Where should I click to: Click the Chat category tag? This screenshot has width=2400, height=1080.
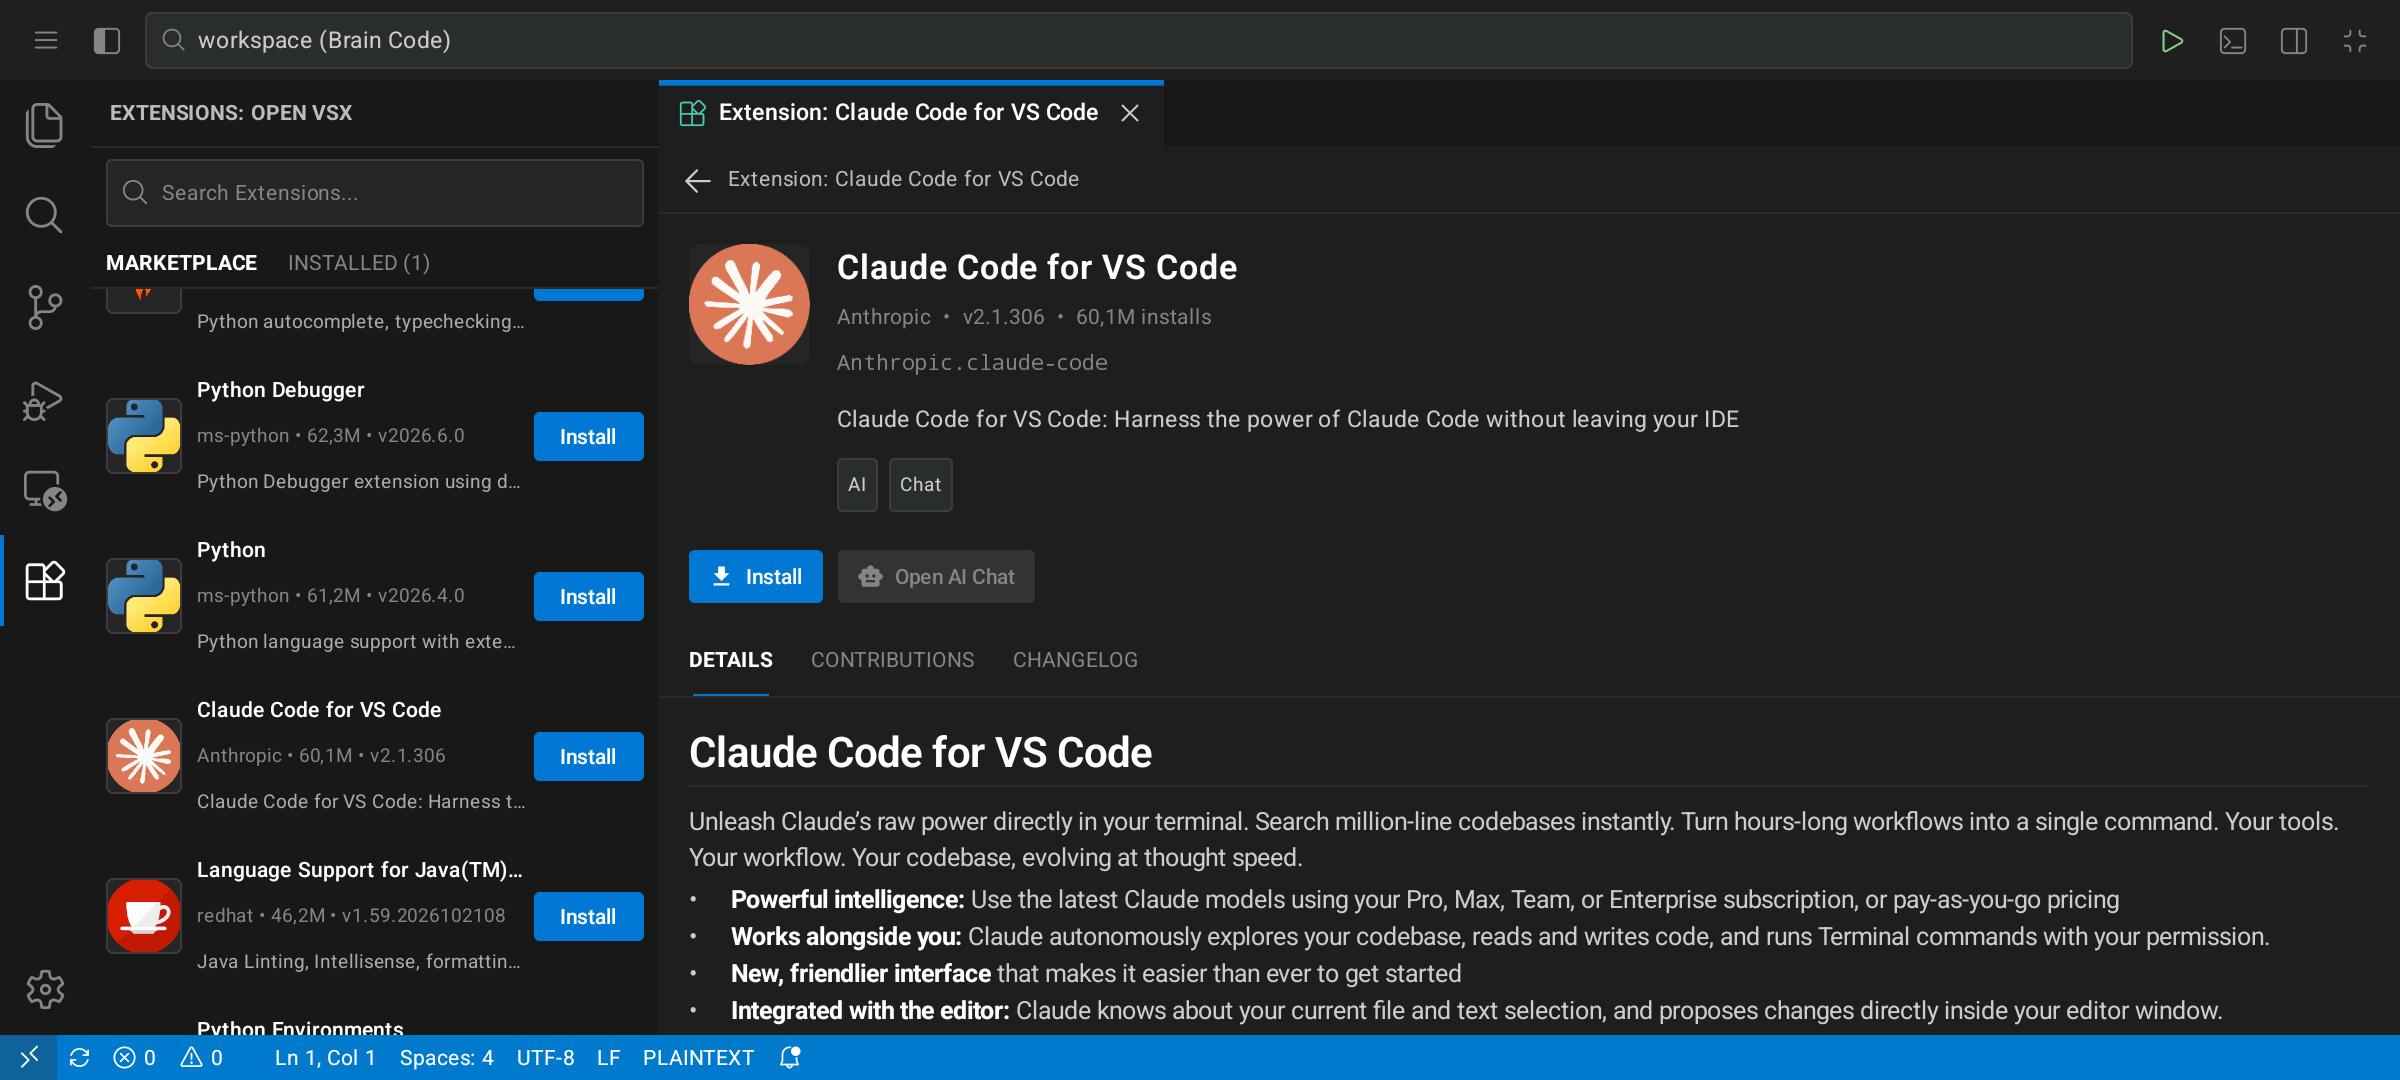click(920, 485)
